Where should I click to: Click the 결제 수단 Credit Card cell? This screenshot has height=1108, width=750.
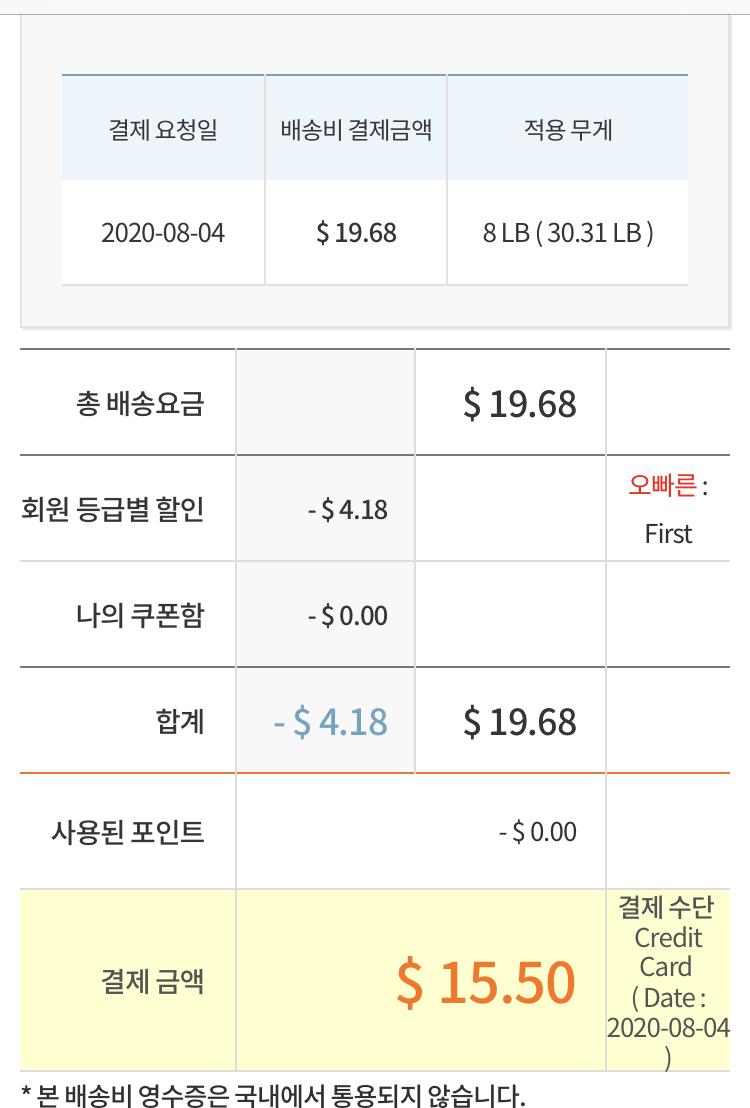pos(668,952)
